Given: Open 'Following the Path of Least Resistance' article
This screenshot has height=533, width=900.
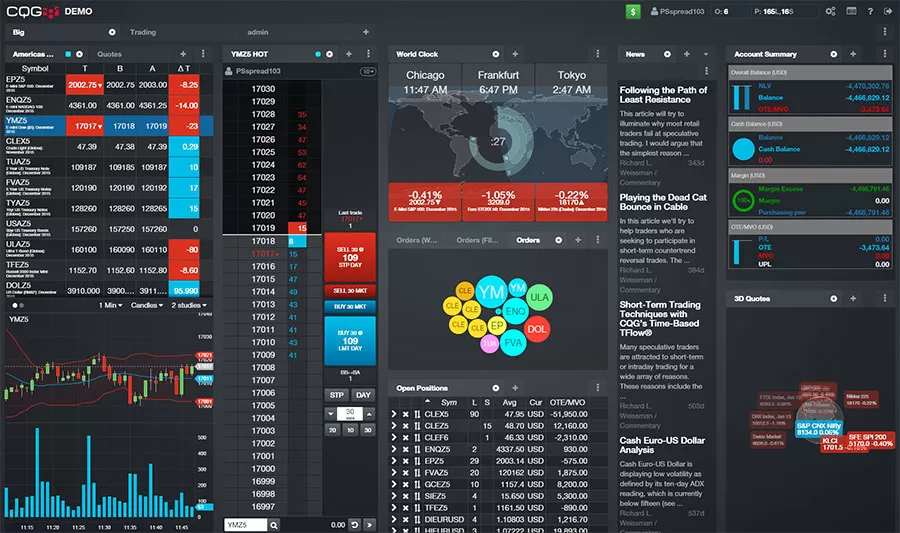Looking at the screenshot, I should pyautogui.click(x=663, y=95).
